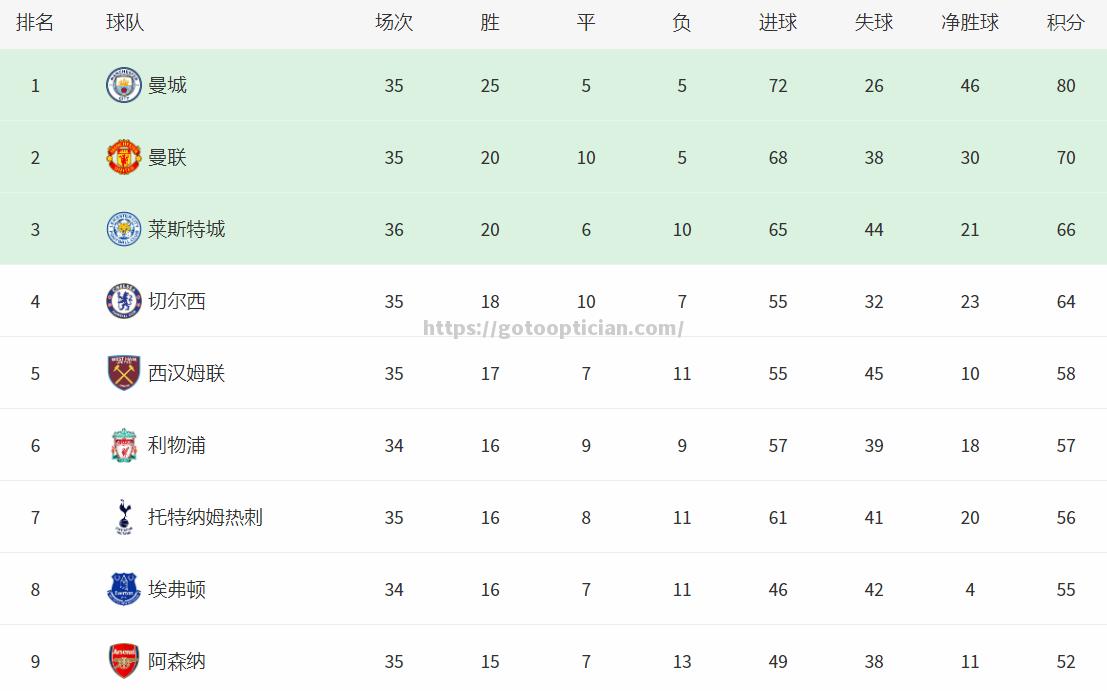Click the Manchester United club crest
Screen dimensions: 1107x691
[x=124, y=157]
